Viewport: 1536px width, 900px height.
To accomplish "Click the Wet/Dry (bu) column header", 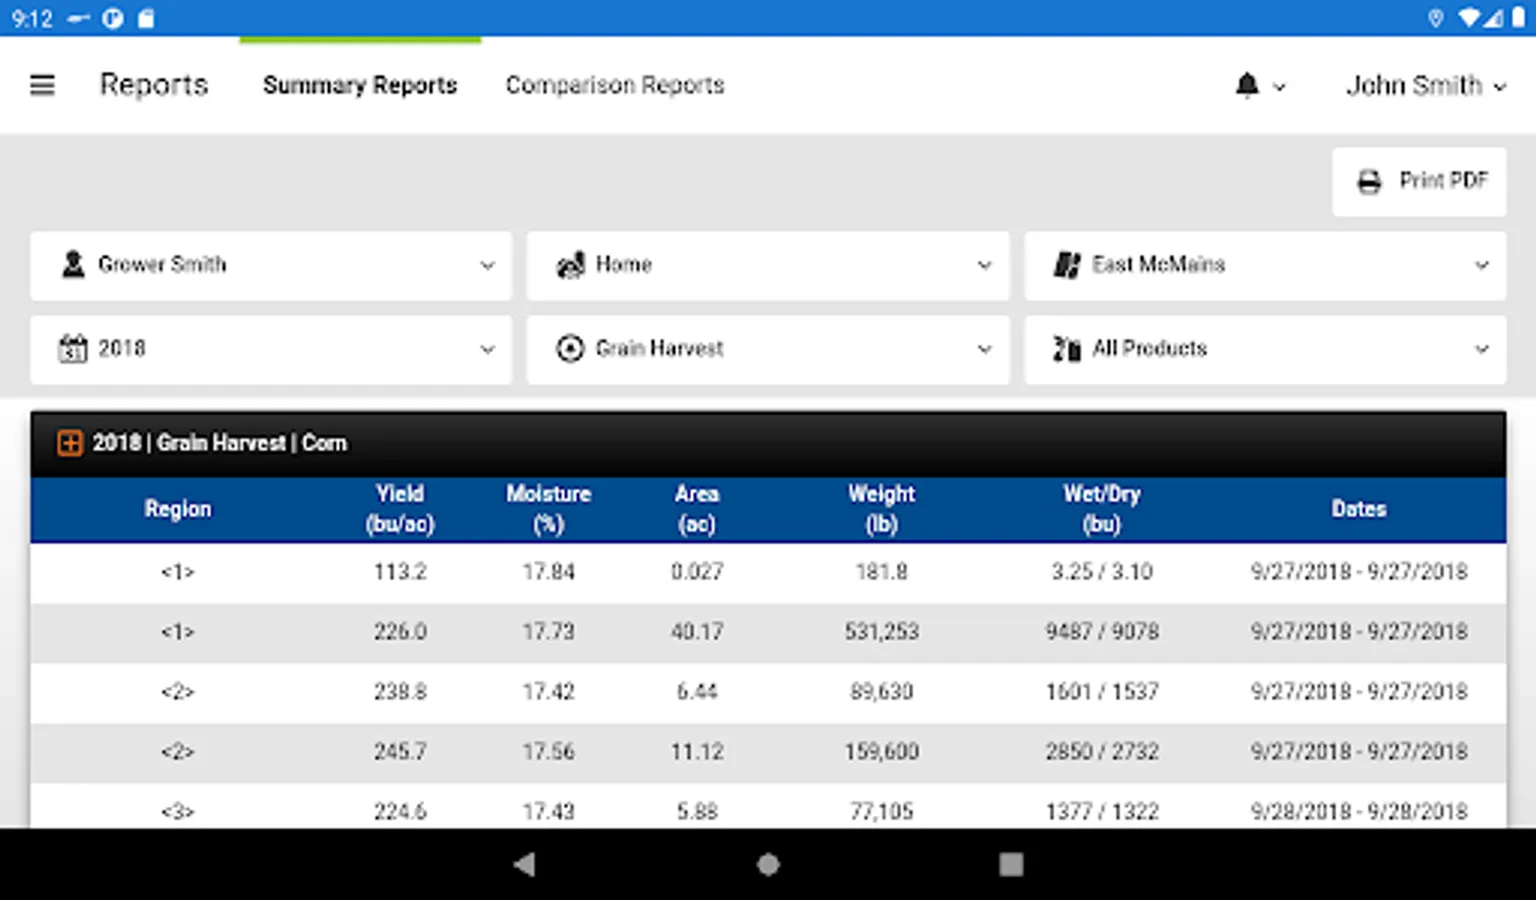I will 1102,509.
